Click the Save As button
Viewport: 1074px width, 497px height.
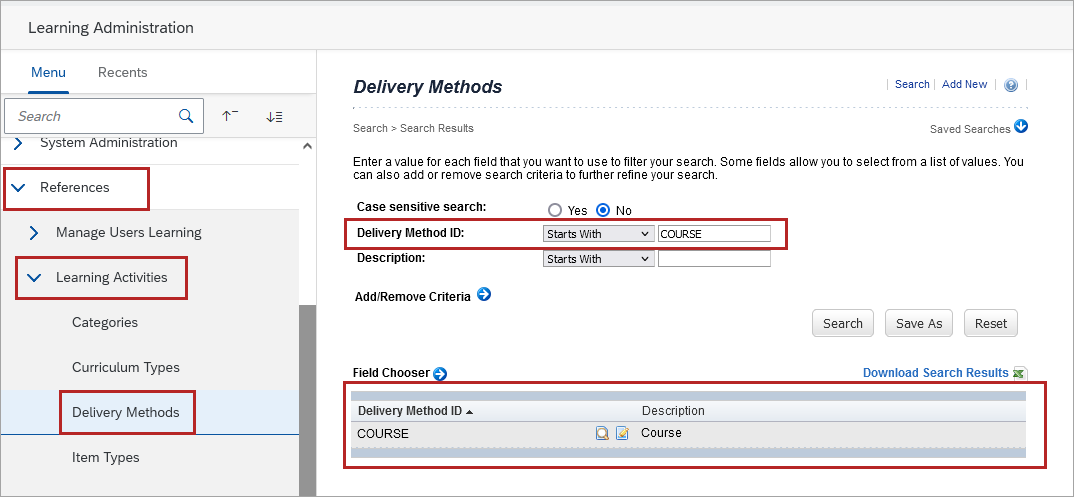(x=919, y=323)
